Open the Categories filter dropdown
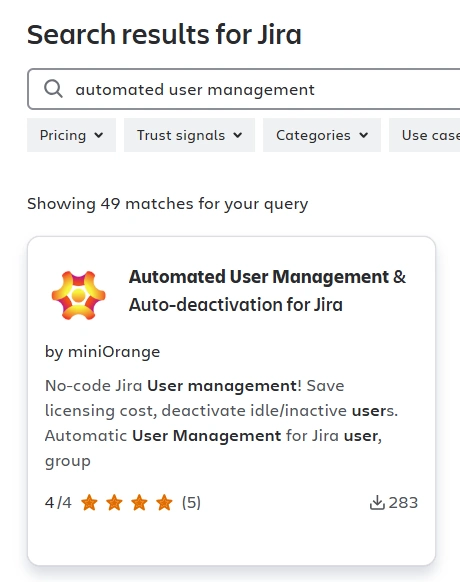Viewport: 460px width, 582px height. [x=322, y=135]
